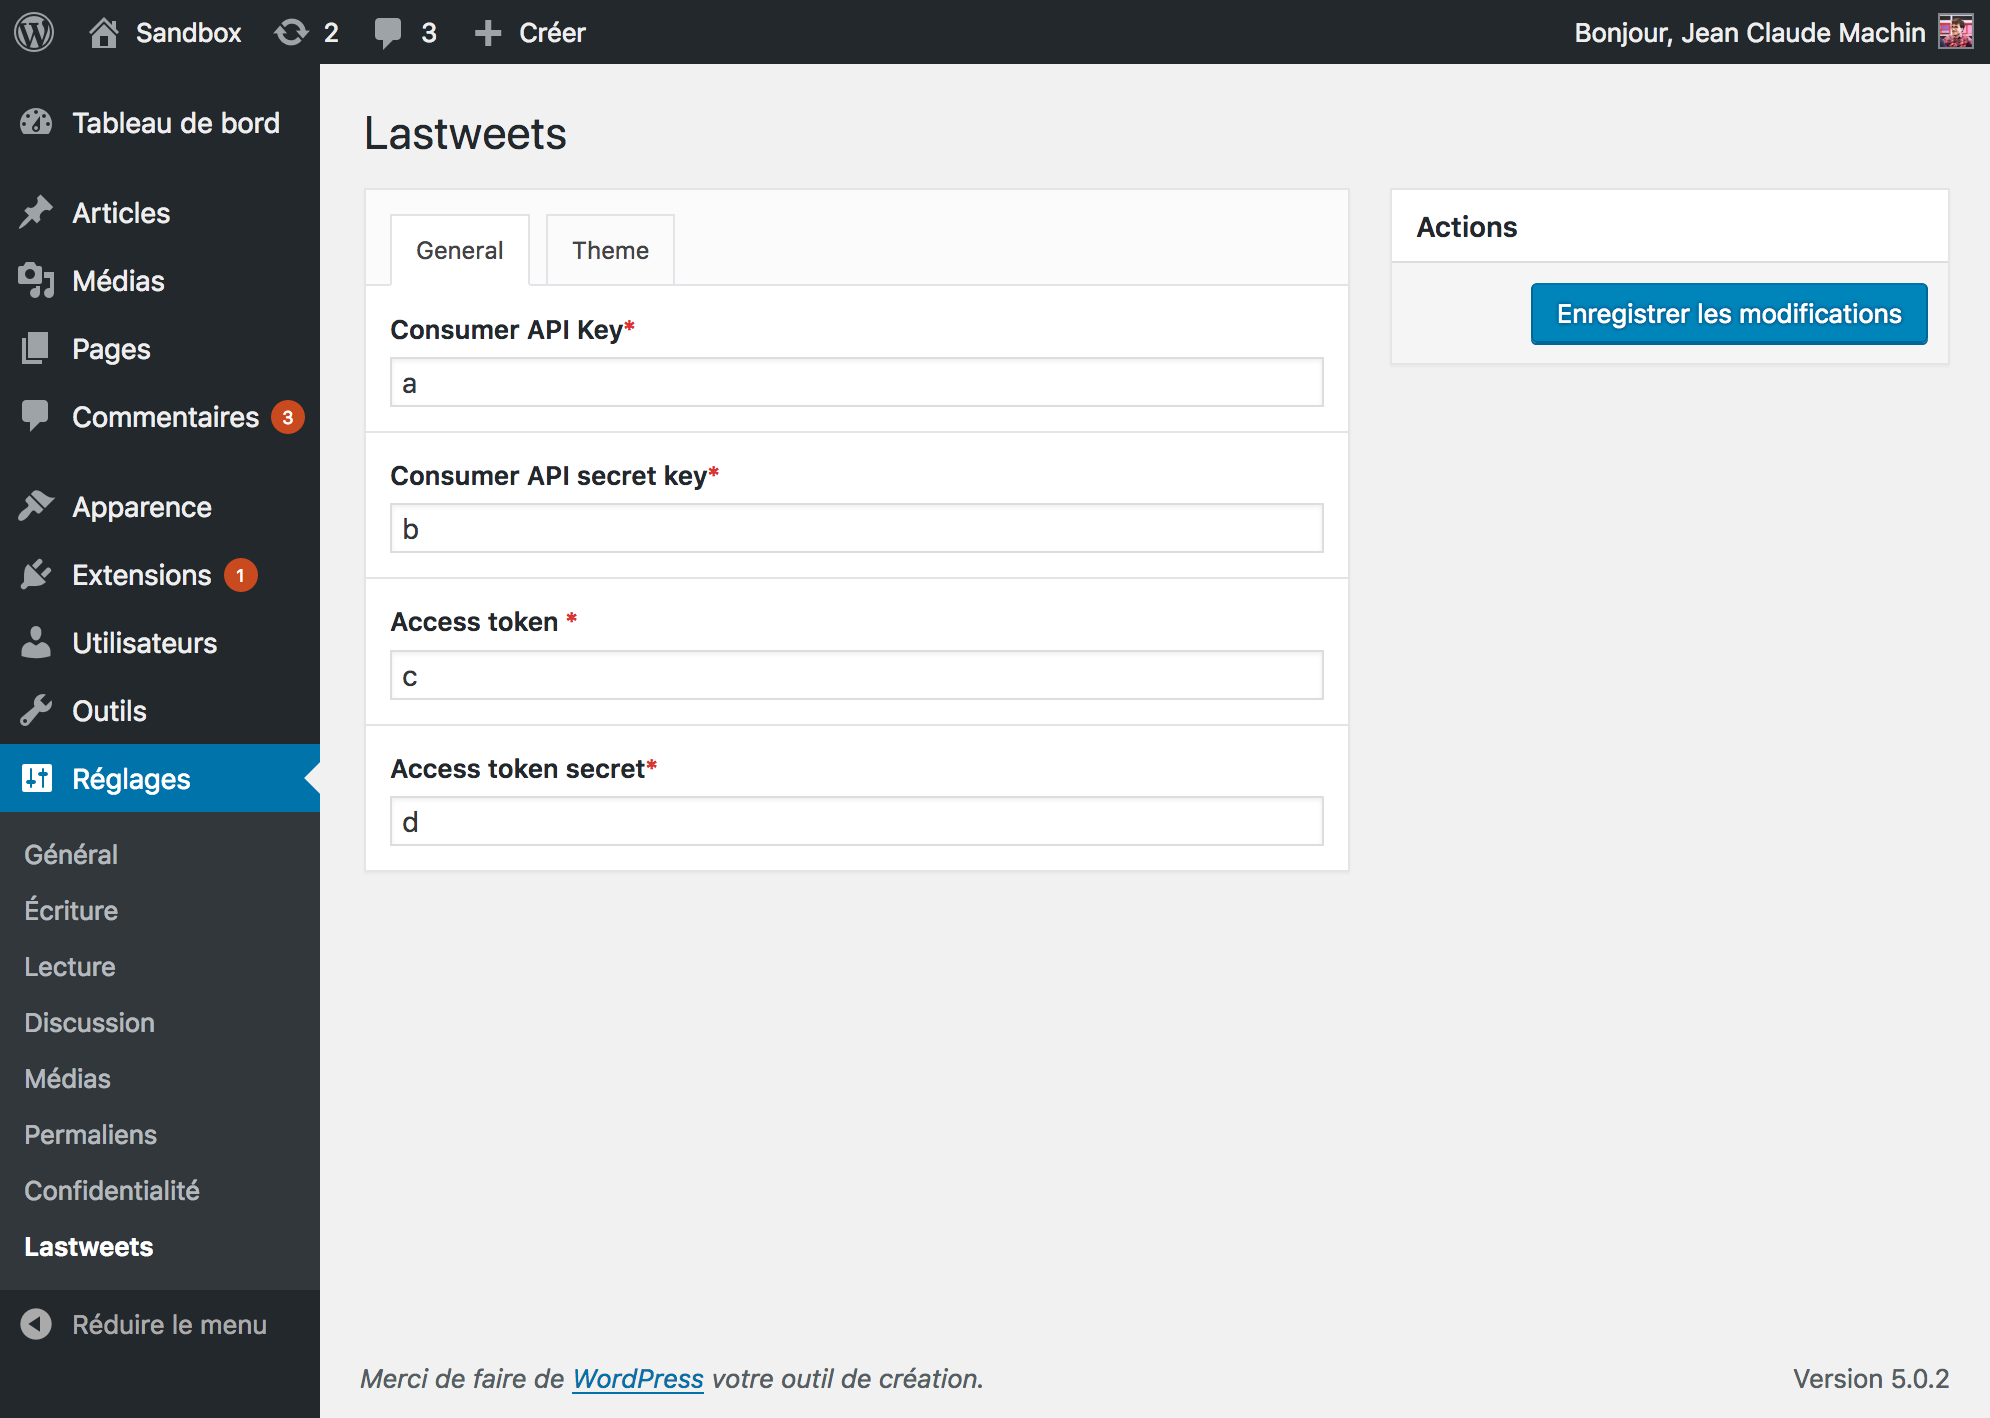Open Médias settings submenu
Image resolution: width=1990 pixels, height=1418 pixels.
click(x=67, y=1078)
